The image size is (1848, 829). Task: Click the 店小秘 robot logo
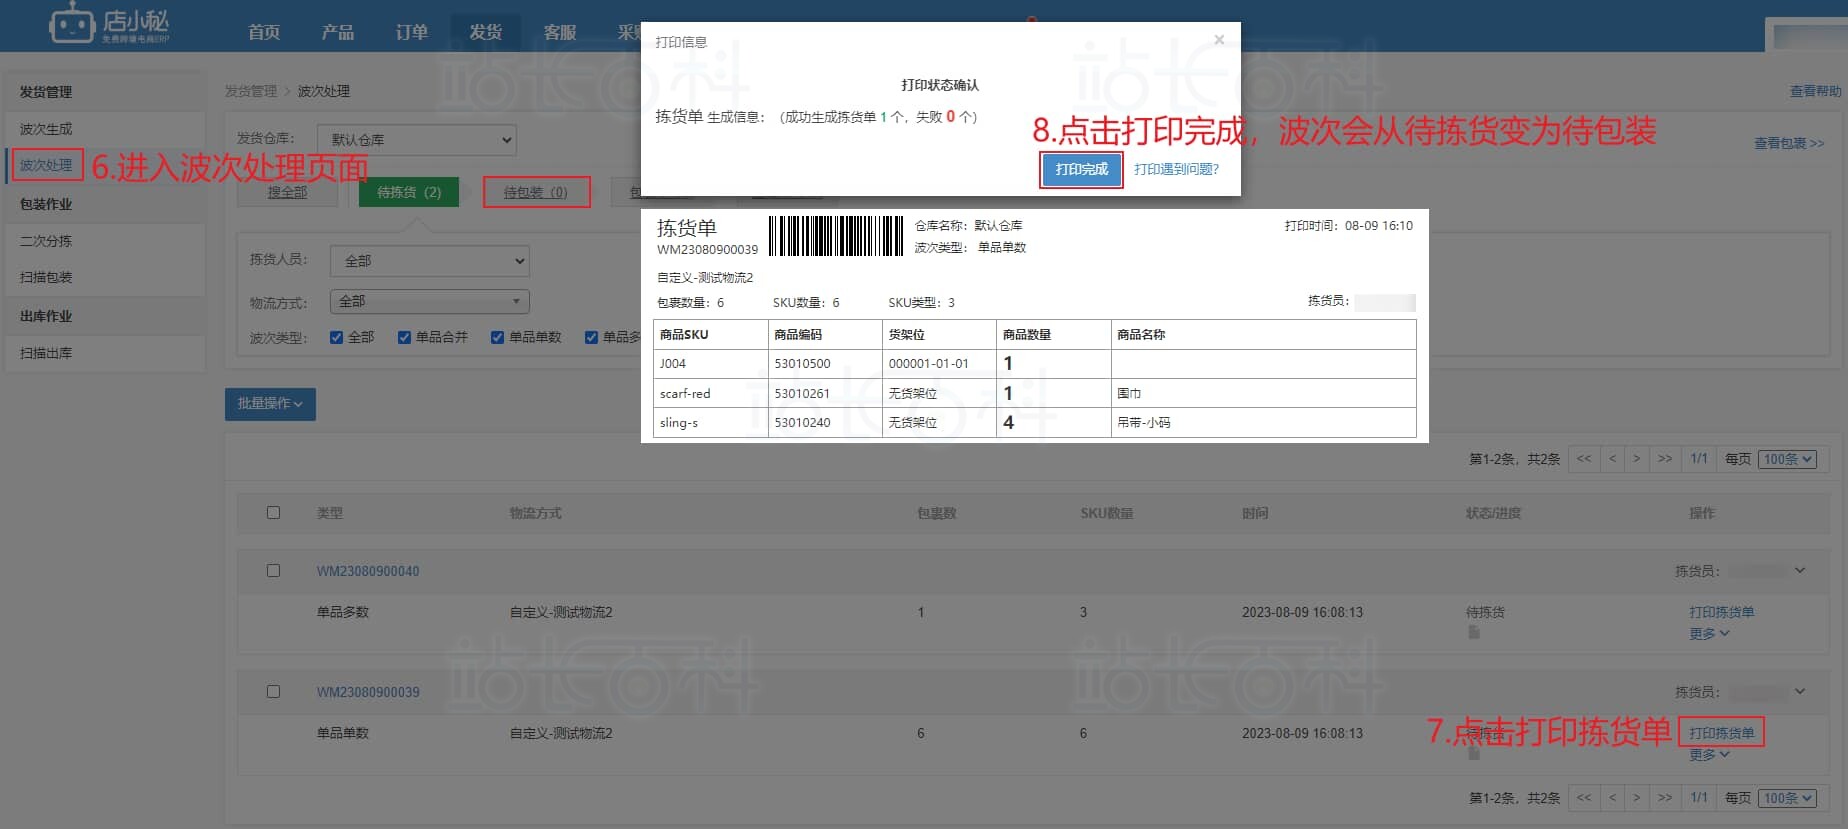(72, 22)
